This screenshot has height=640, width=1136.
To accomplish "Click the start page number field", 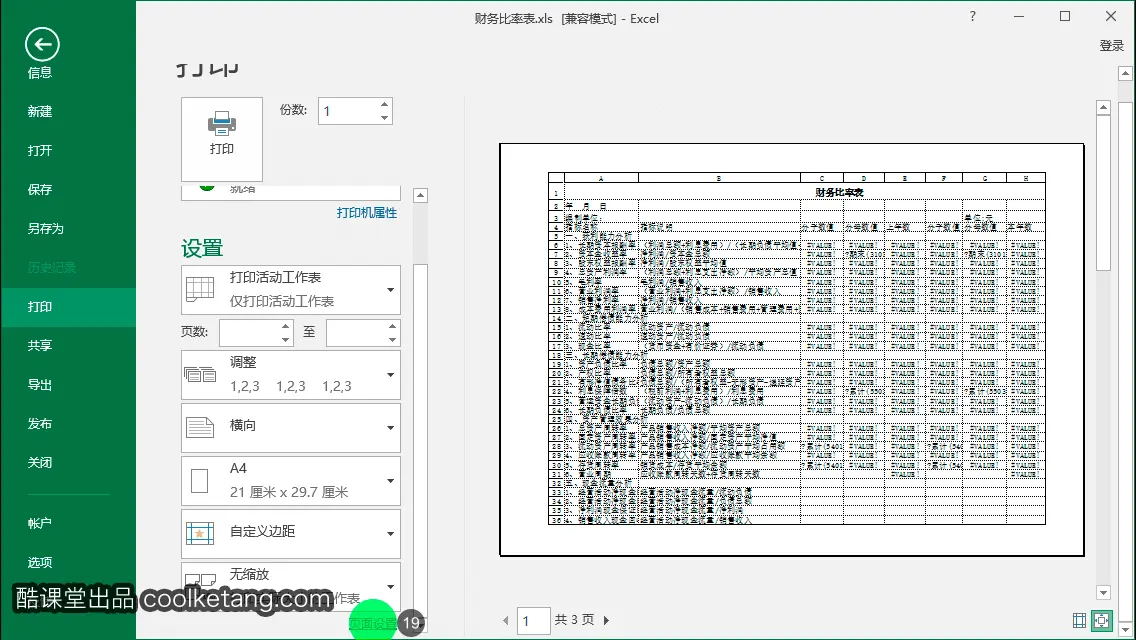I will (x=250, y=333).
